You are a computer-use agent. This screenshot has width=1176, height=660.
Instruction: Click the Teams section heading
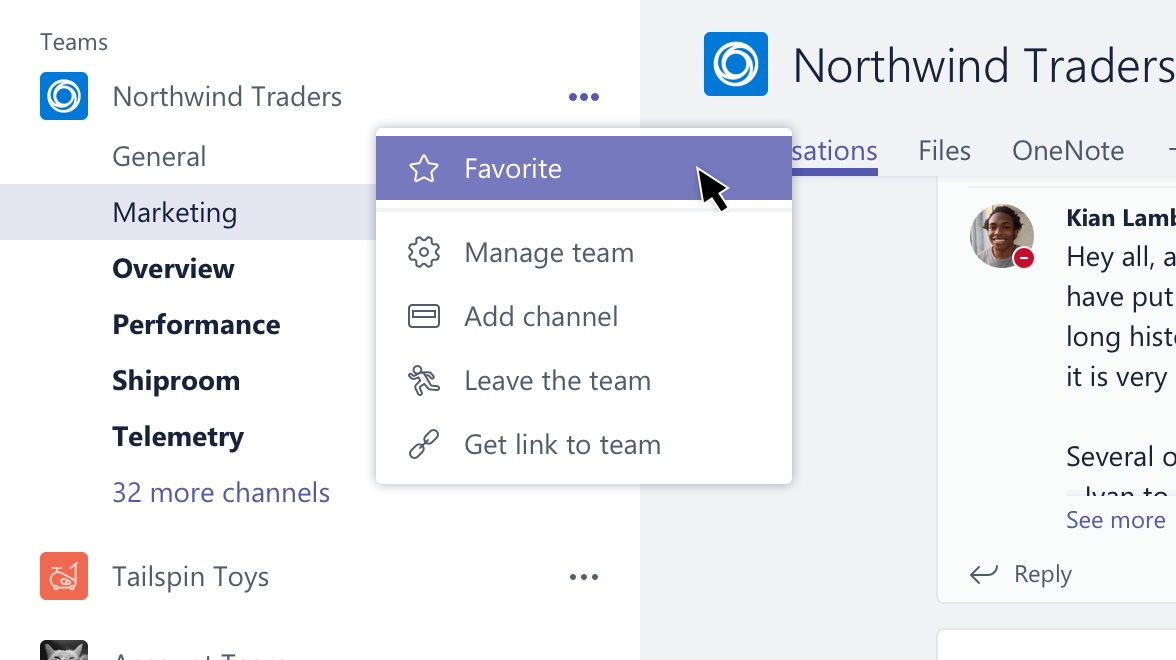point(74,42)
